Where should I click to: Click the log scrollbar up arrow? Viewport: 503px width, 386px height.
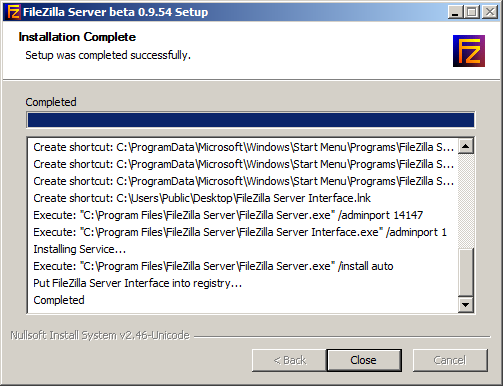(x=466, y=146)
